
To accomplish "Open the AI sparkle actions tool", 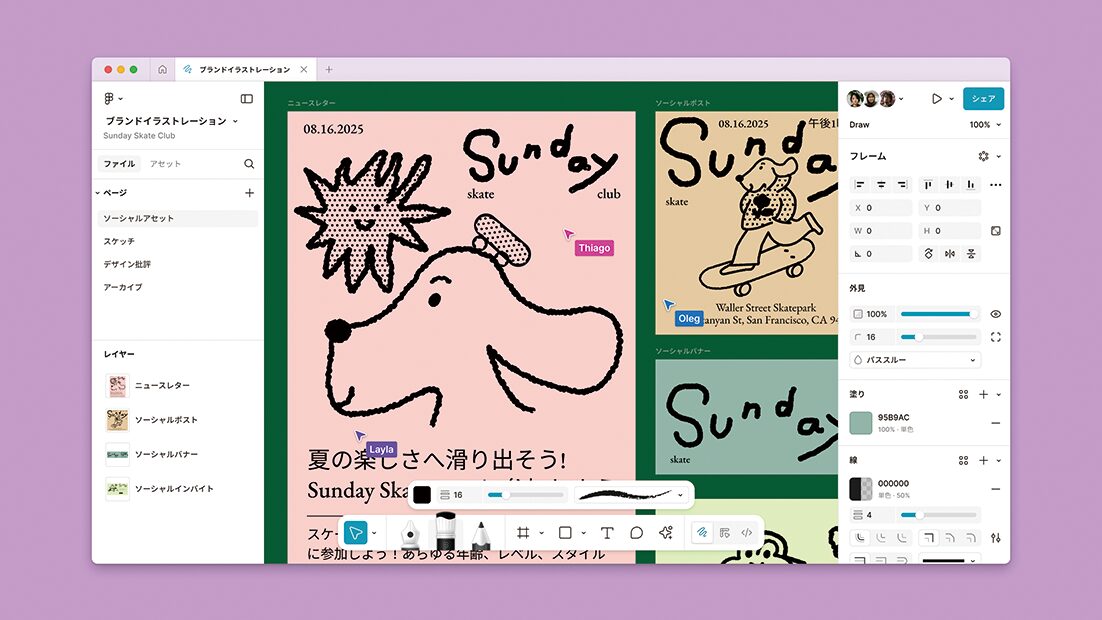I will coord(666,533).
